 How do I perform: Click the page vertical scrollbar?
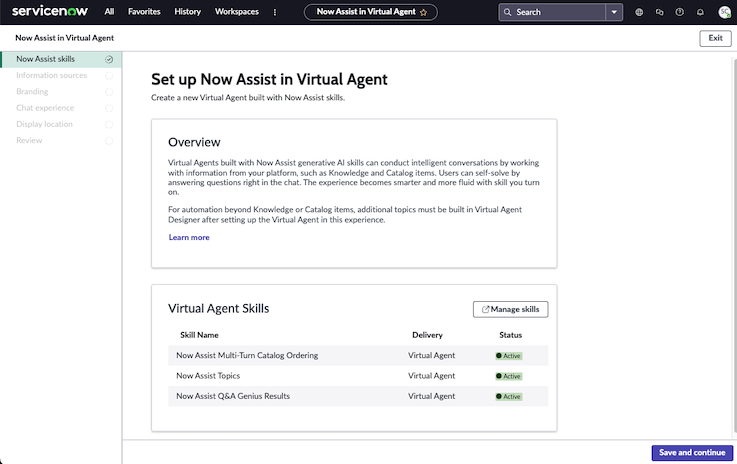coord(735,244)
